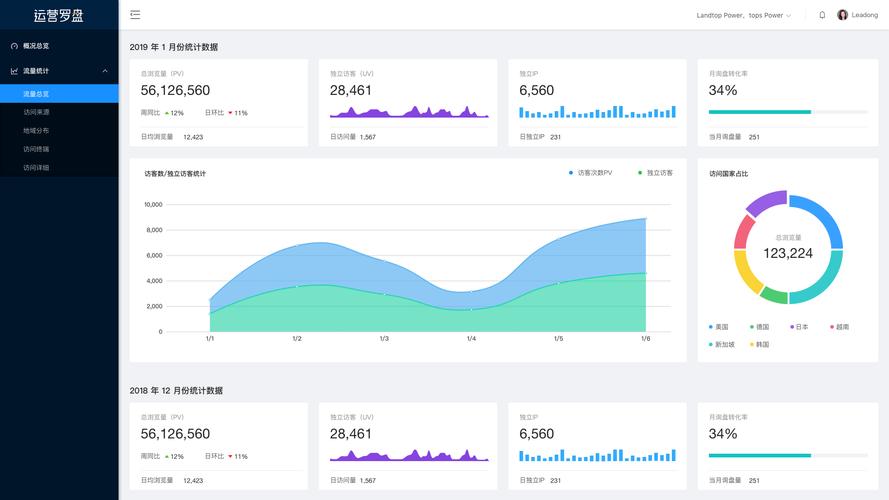The width and height of the screenshot is (889, 500).
Task: Click the Leadong username link
Action: [x=864, y=15]
